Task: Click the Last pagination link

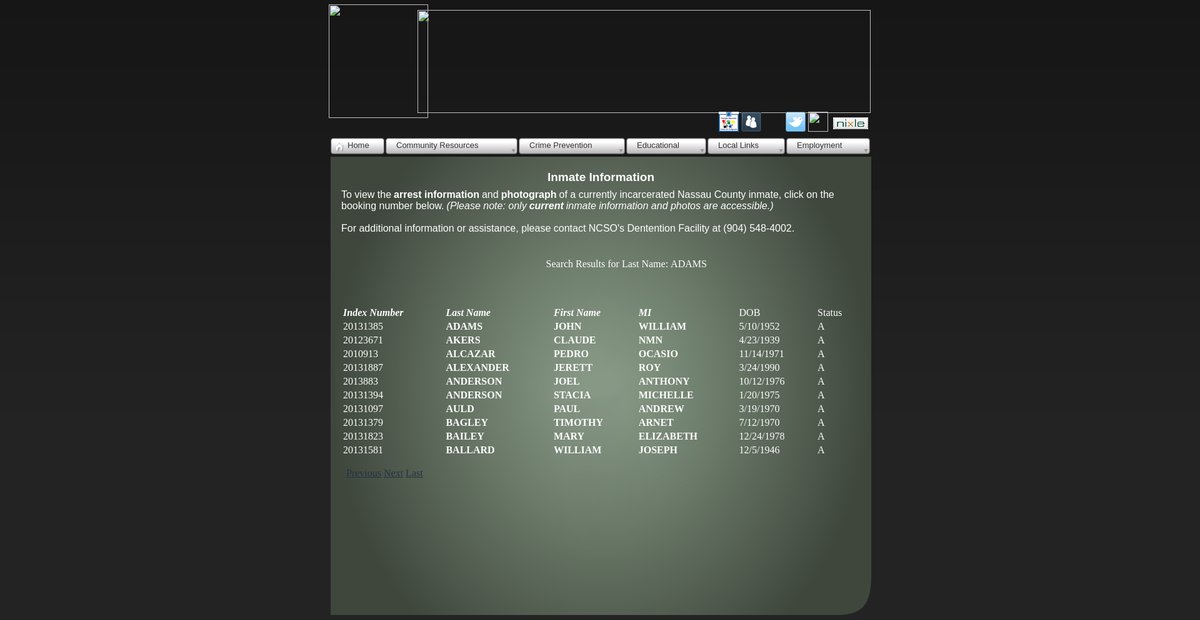Action: 414,473
